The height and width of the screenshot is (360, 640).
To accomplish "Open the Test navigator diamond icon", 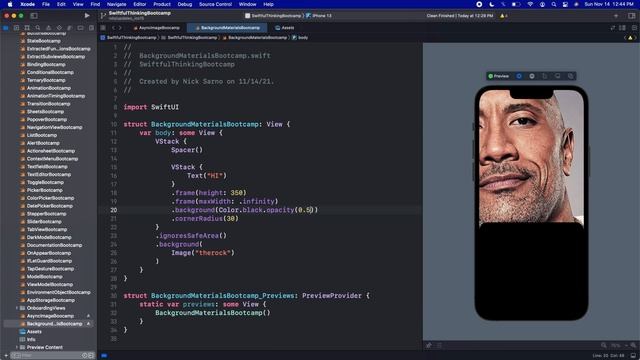I will pyautogui.click(x=59, y=28).
